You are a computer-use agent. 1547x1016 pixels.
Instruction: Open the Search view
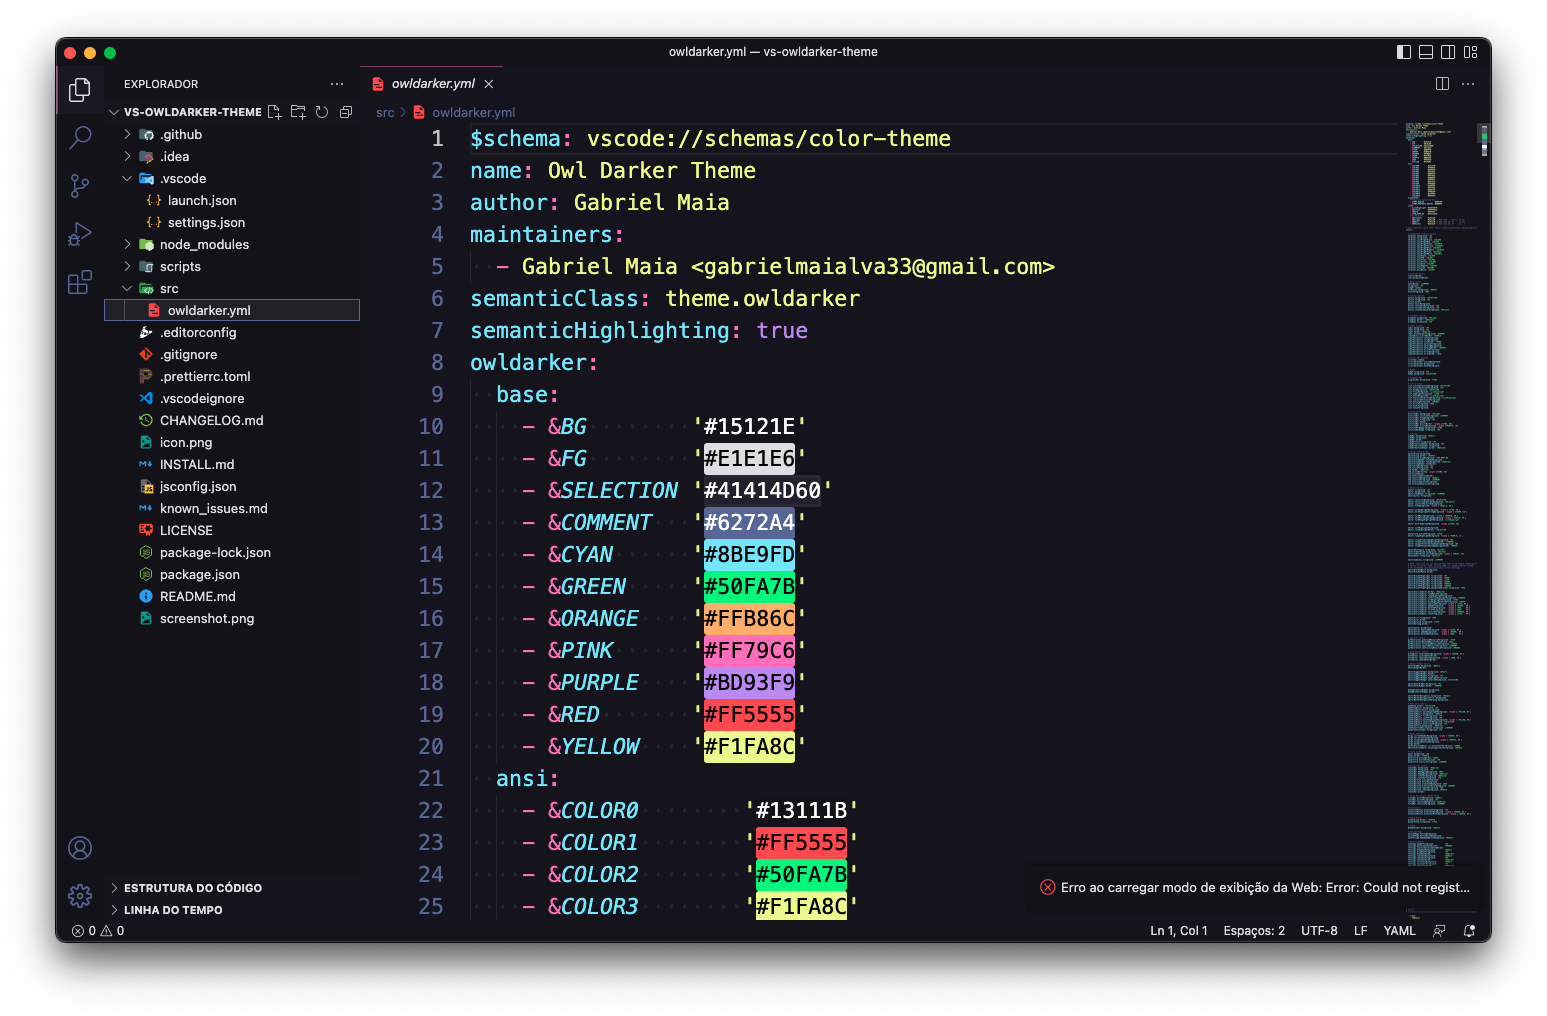[x=80, y=137]
